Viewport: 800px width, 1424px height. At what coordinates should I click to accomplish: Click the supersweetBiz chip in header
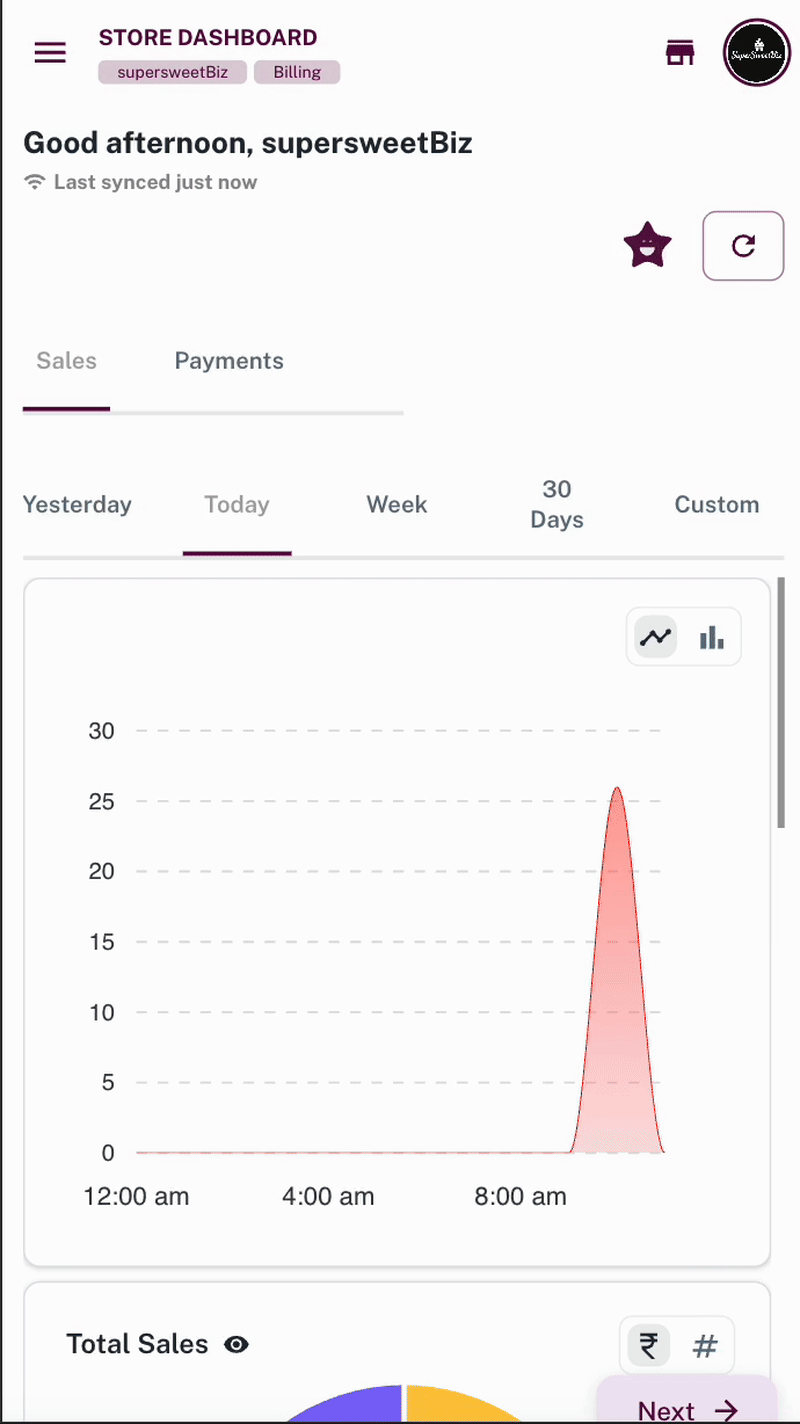pos(172,72)
